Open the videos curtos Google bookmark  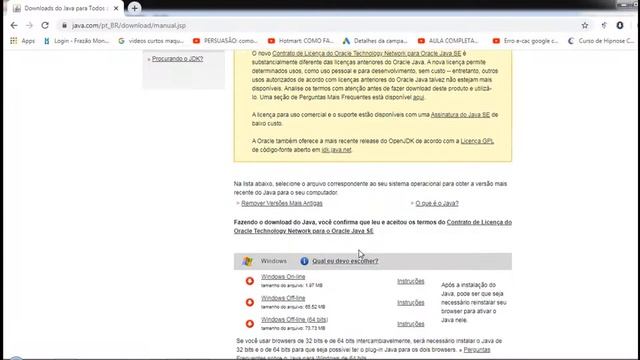click(x=151, y=41)
